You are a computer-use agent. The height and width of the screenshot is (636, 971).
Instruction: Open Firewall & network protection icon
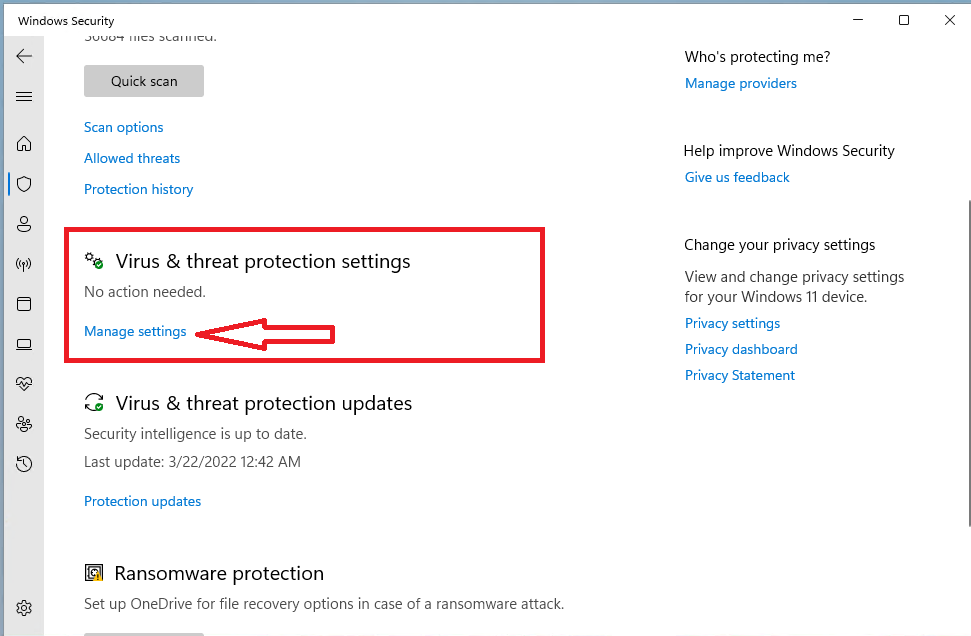pos(24,264)
